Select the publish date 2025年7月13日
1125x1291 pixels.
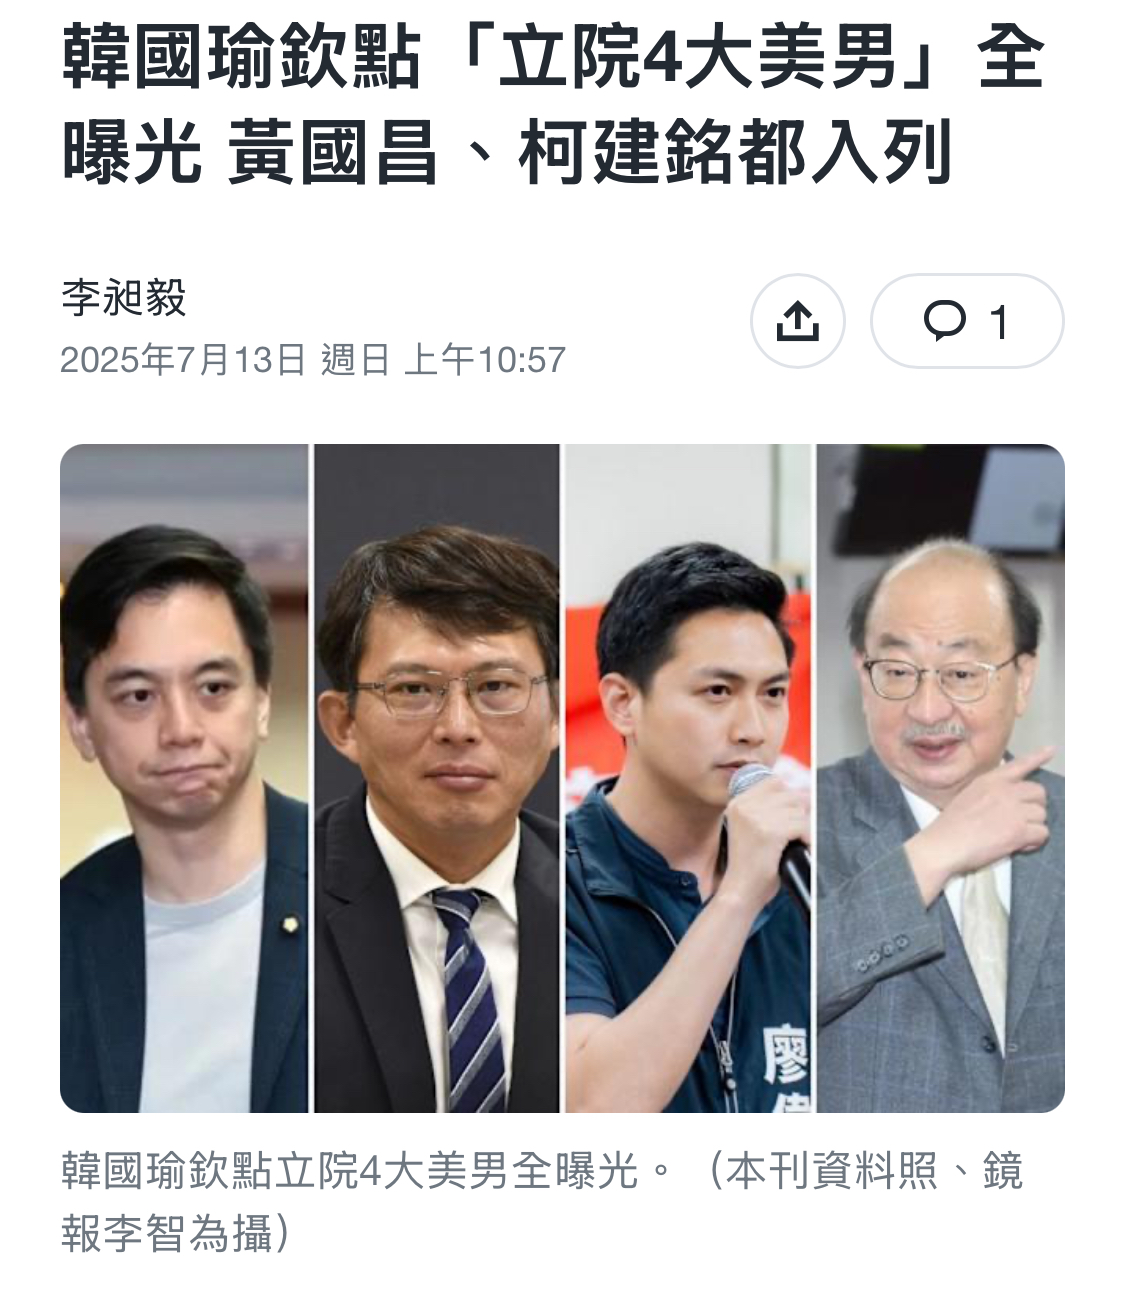pyautogui.click(x=182, y=359)
